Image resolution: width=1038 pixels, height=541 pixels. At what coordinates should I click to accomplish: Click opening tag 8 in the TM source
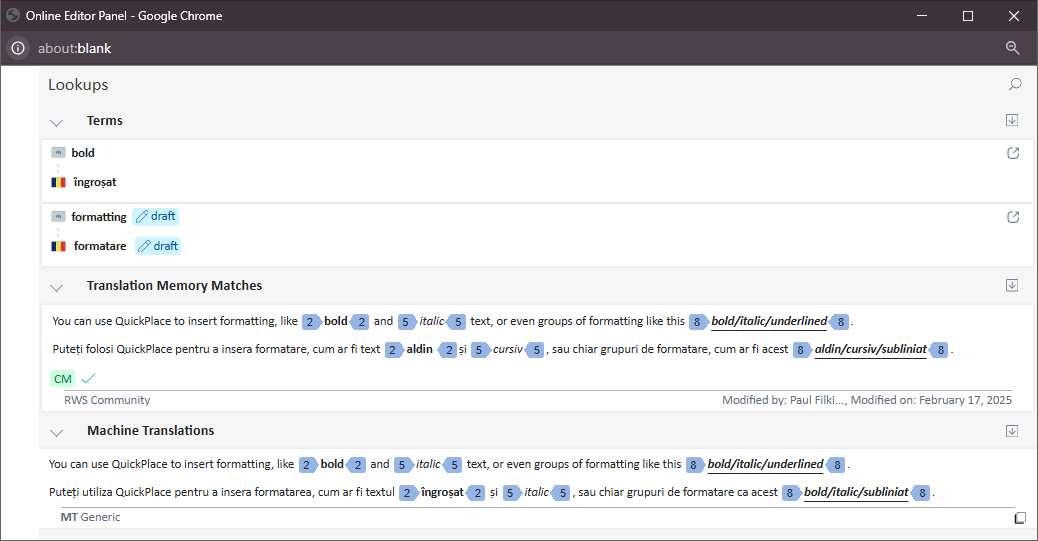[x=698, y=322]
